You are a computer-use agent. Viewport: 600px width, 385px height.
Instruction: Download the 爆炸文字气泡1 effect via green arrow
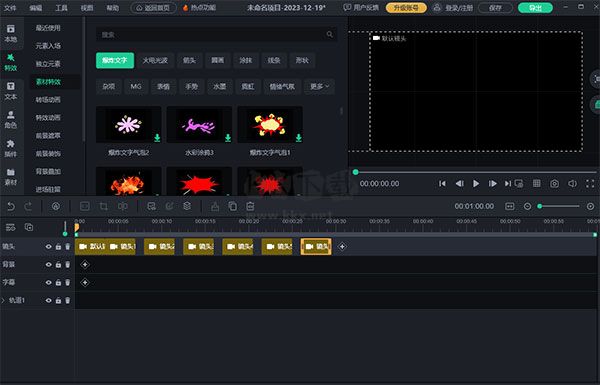298,138
